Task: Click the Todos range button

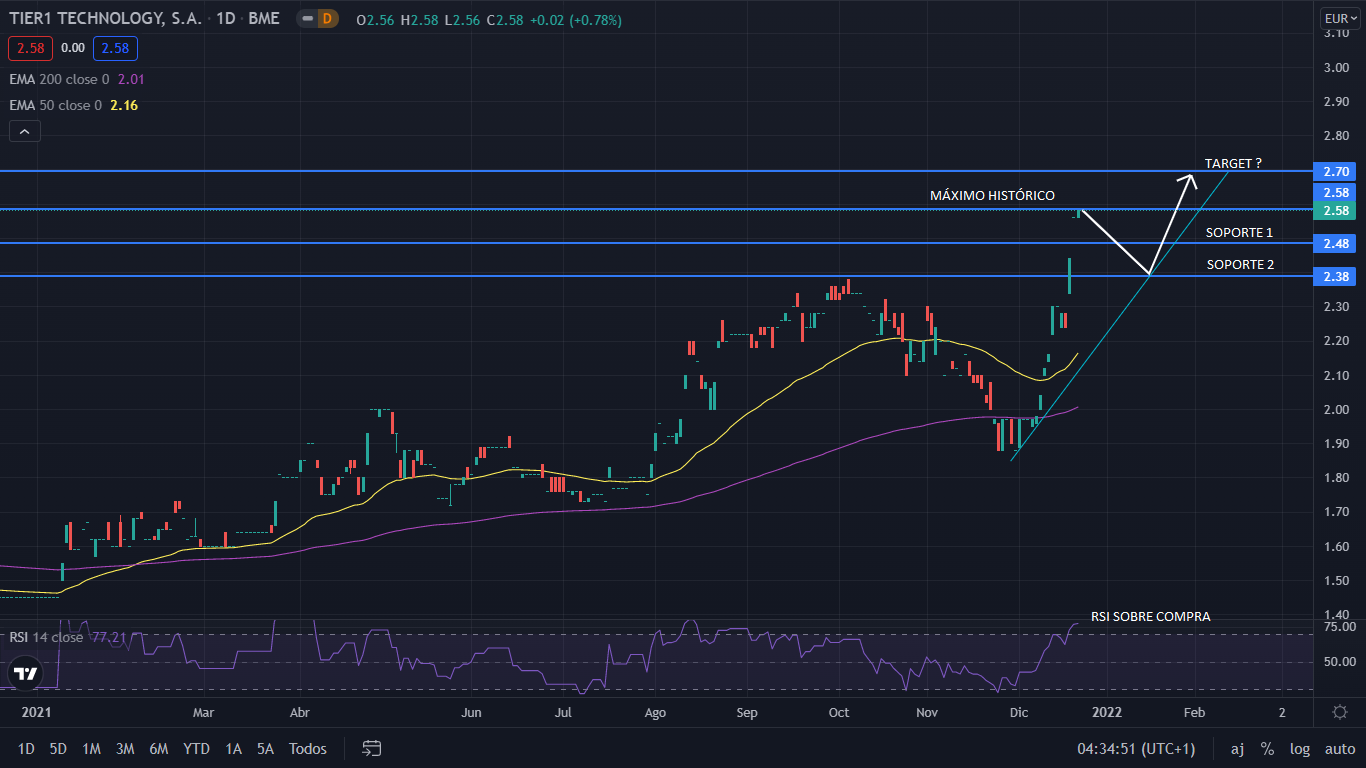Action: (x=307, y=748)
